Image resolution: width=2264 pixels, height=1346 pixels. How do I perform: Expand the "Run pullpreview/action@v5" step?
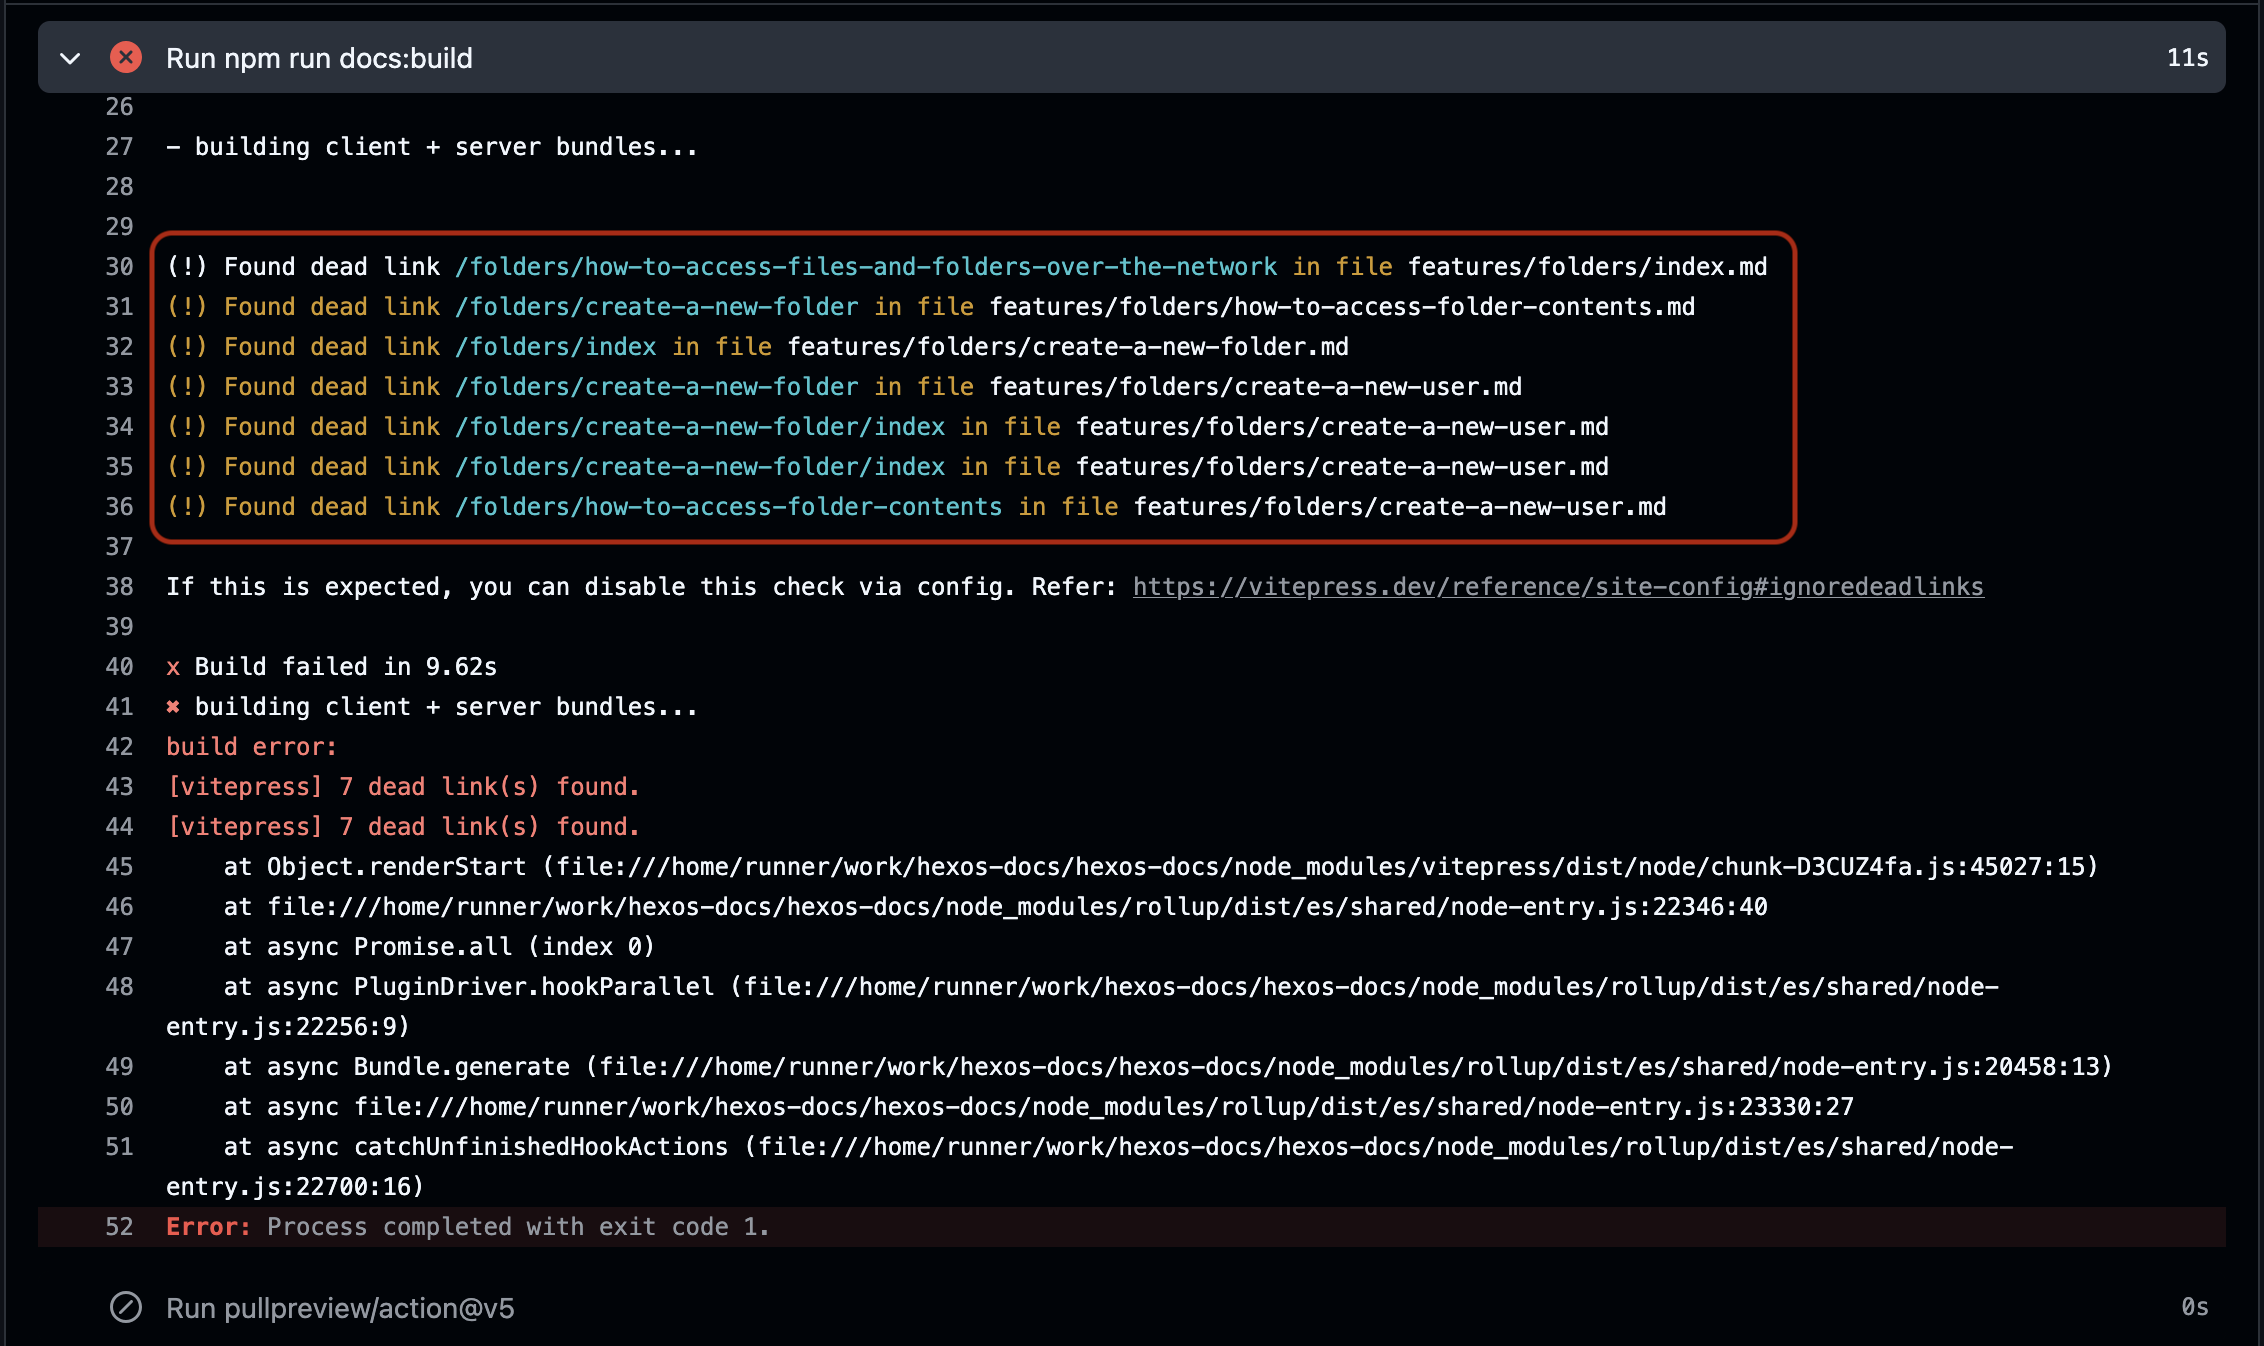[340, 1308]
